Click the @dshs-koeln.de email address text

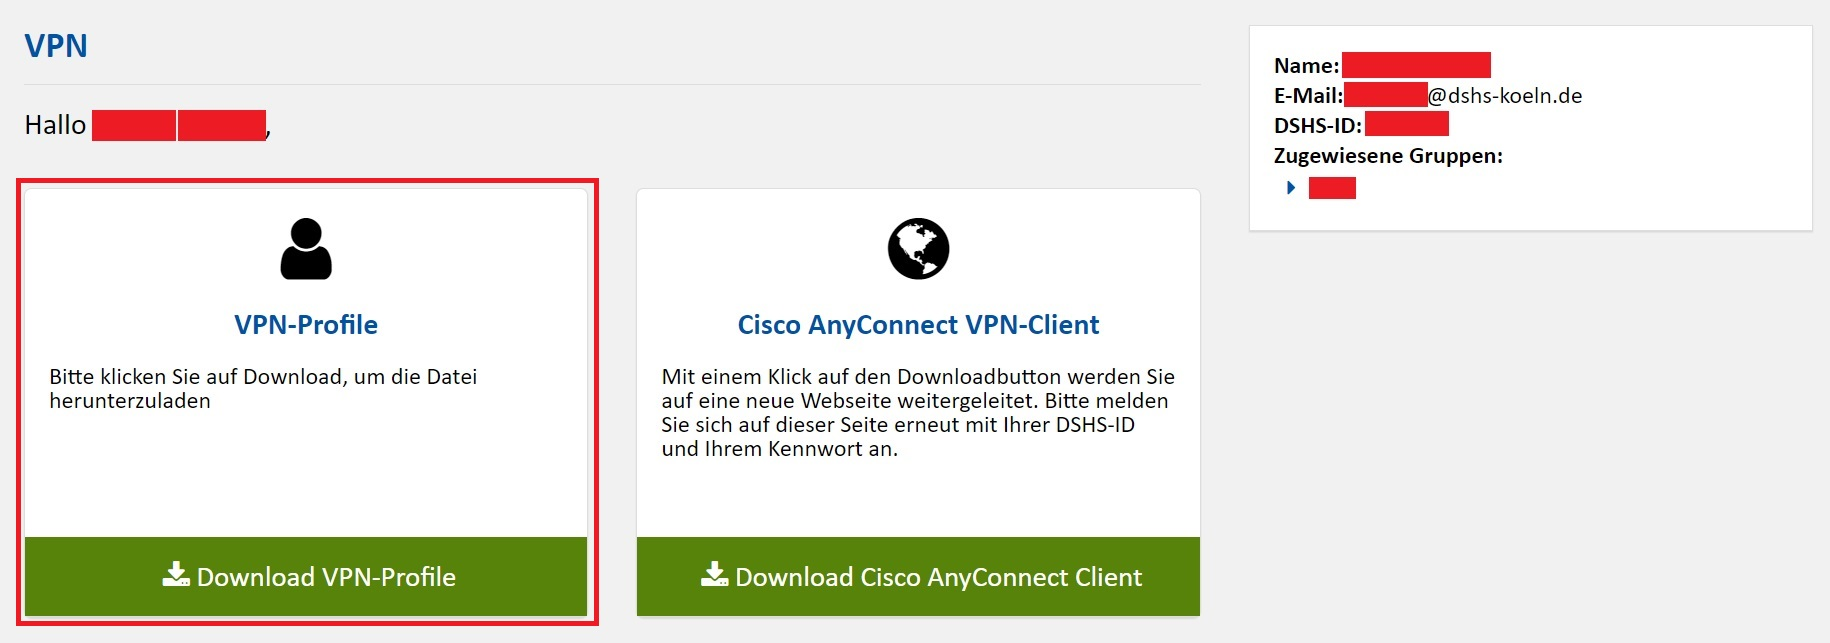tap(1505, 96)
